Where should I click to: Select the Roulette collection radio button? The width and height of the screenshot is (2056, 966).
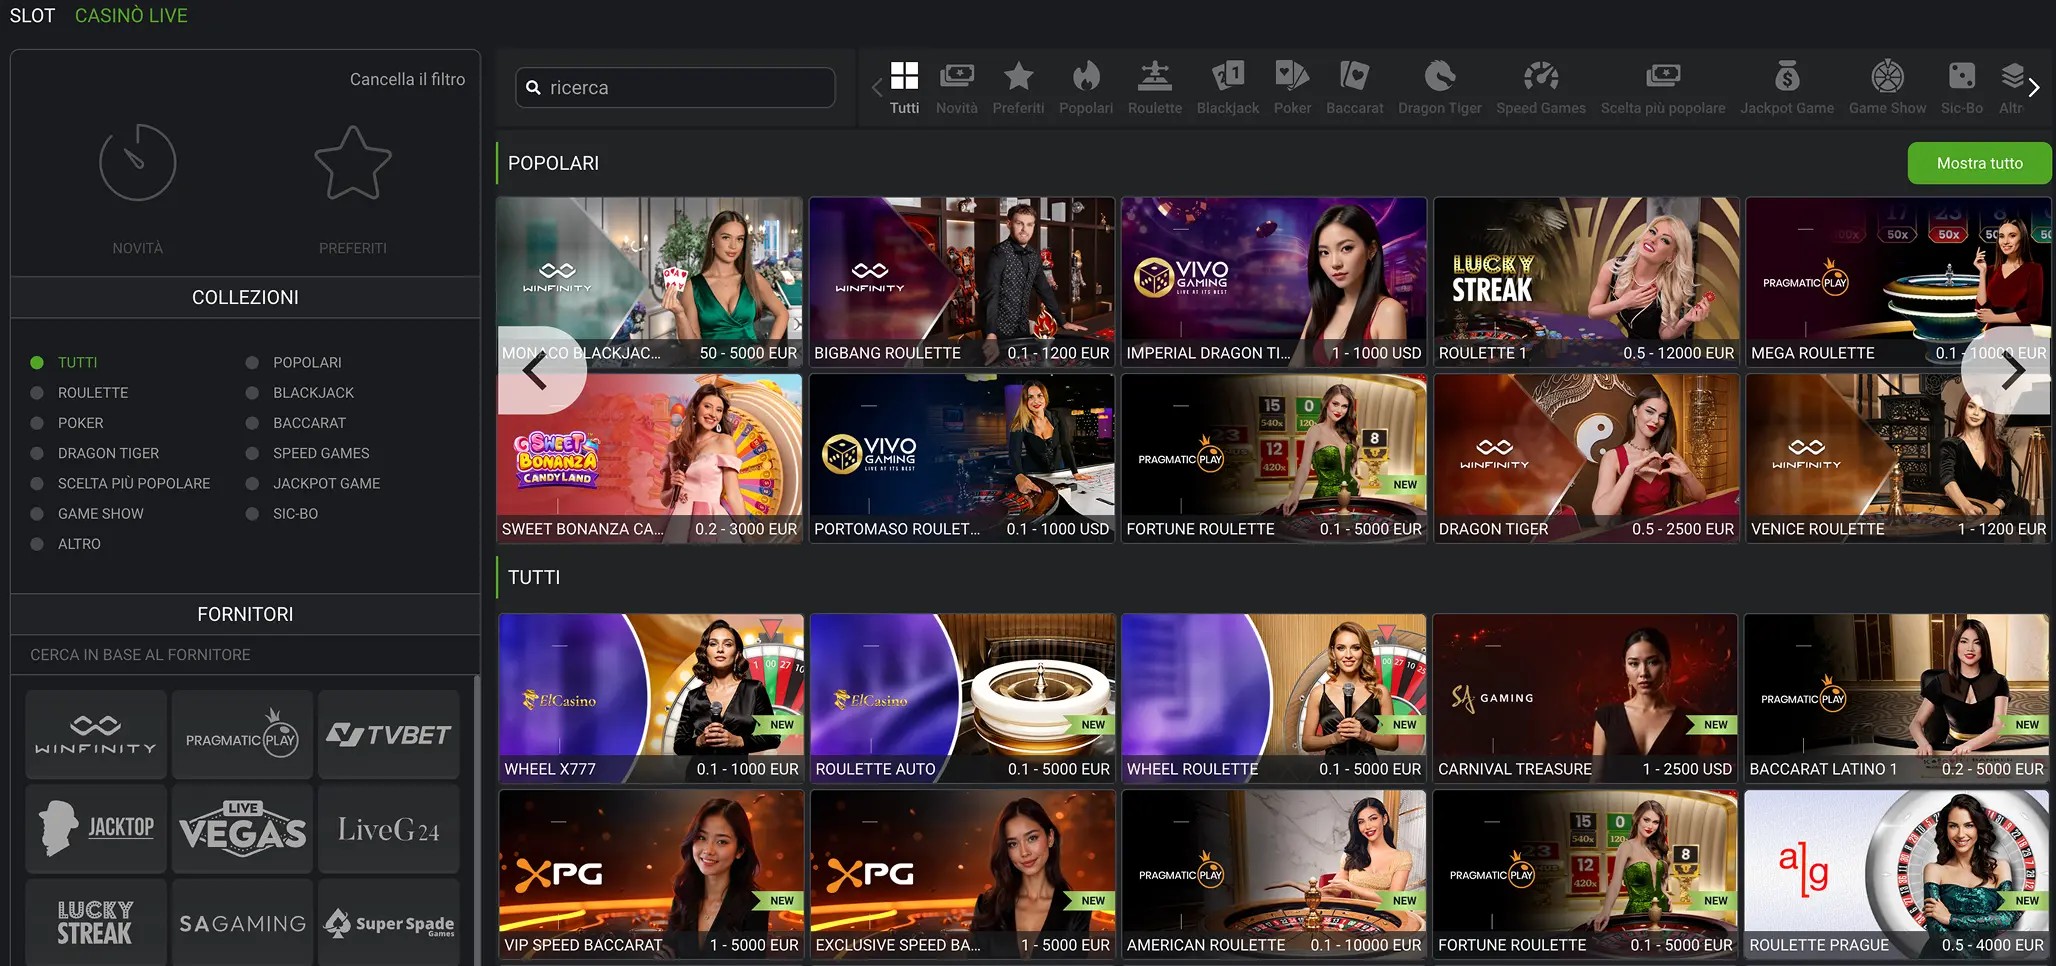point(37,393)
